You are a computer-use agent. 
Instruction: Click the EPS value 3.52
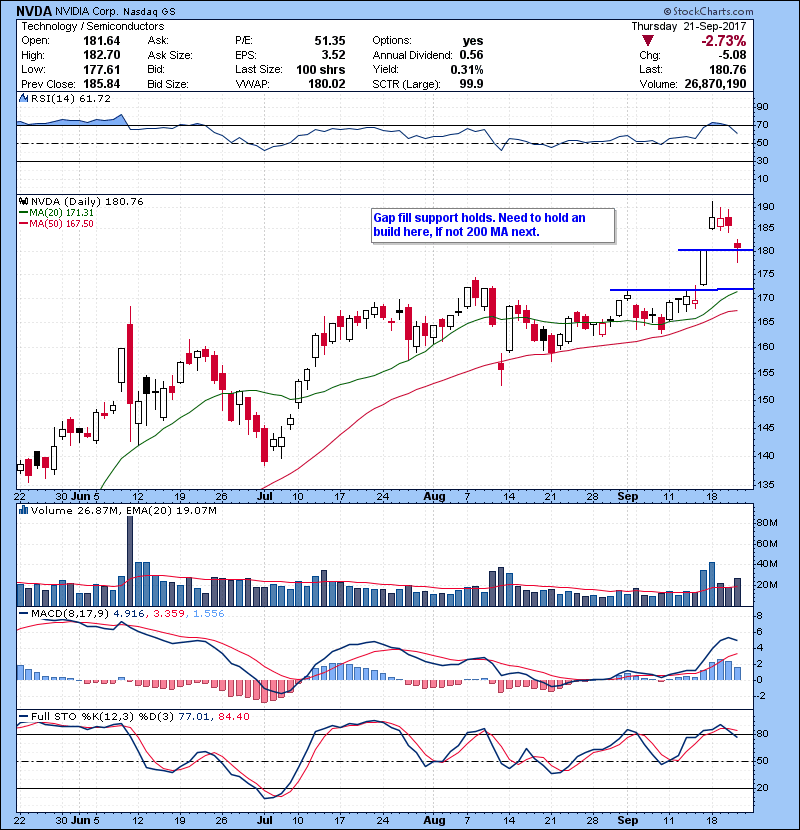(x=334, y=55)
